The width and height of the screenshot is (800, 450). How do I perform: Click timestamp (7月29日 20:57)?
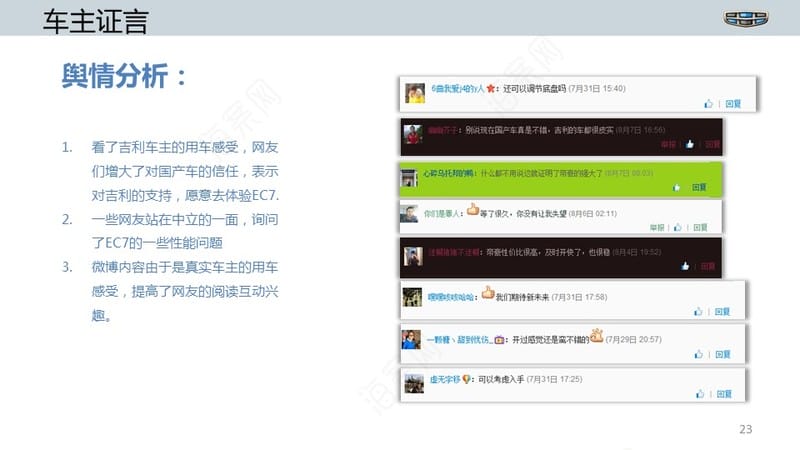pyautogui.click(x=633, y=340)
